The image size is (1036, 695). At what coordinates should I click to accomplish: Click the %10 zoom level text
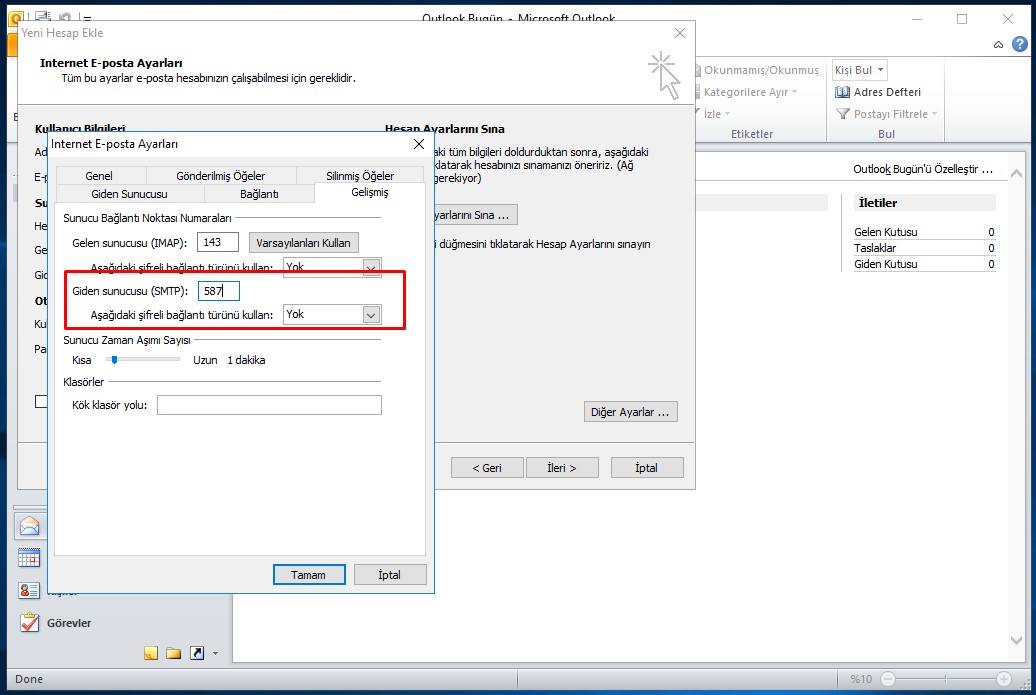(x=861, y=678)
